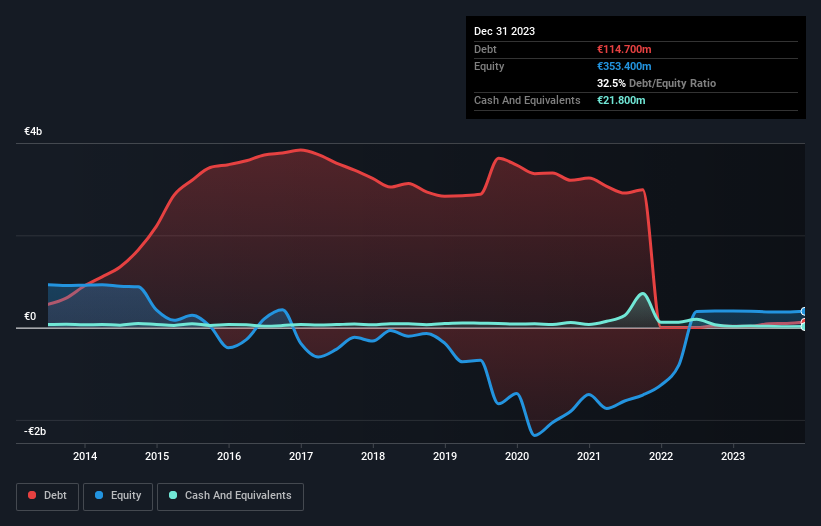Click the €114.700m debt value in tooltip
821x526 pixels.
[624, 49]
